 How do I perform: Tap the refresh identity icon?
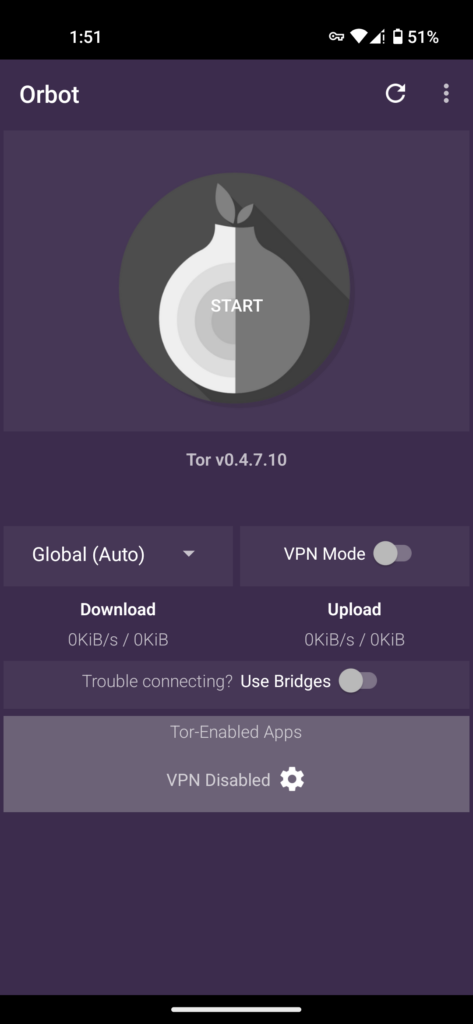click(x=395, y=93)
